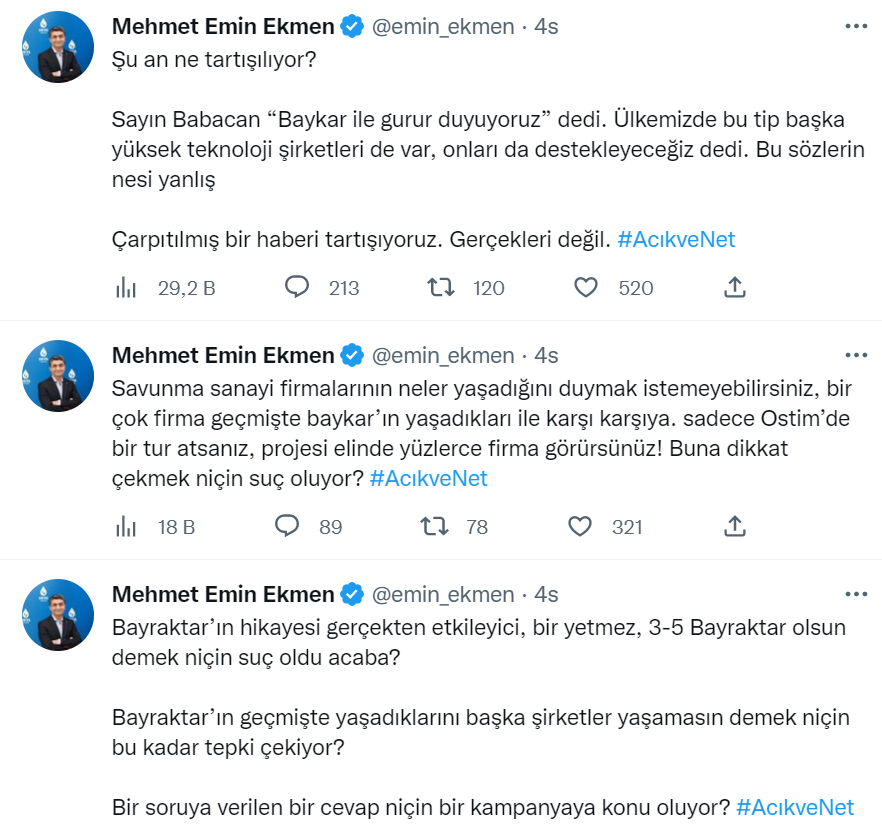The image size is (882, 827).
Task: Open more options menu on first tweet
Action: [856, 27]
